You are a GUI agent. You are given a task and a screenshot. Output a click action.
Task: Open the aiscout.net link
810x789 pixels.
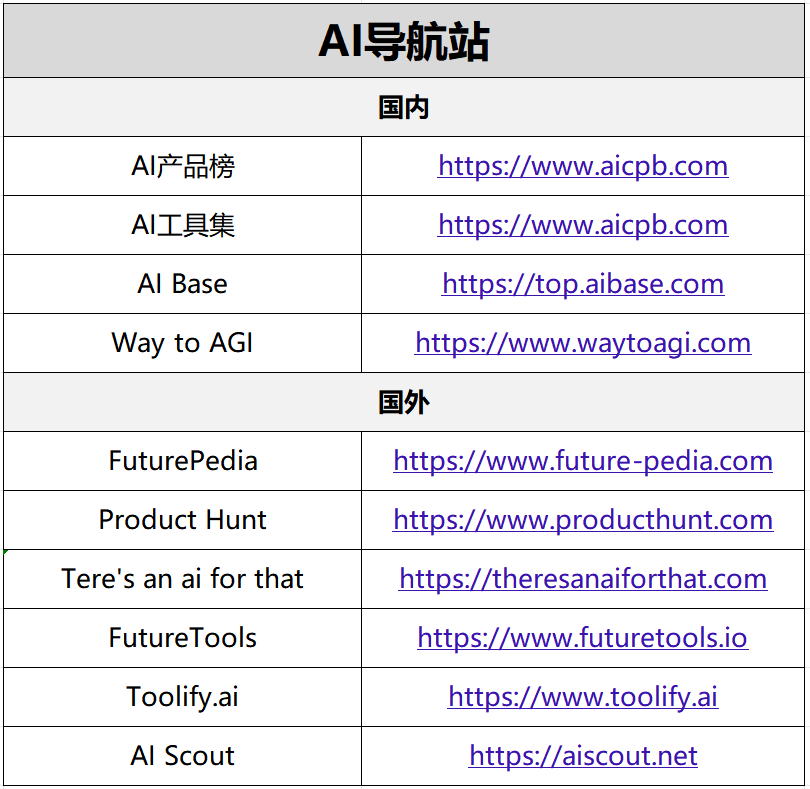coord(582,756)
